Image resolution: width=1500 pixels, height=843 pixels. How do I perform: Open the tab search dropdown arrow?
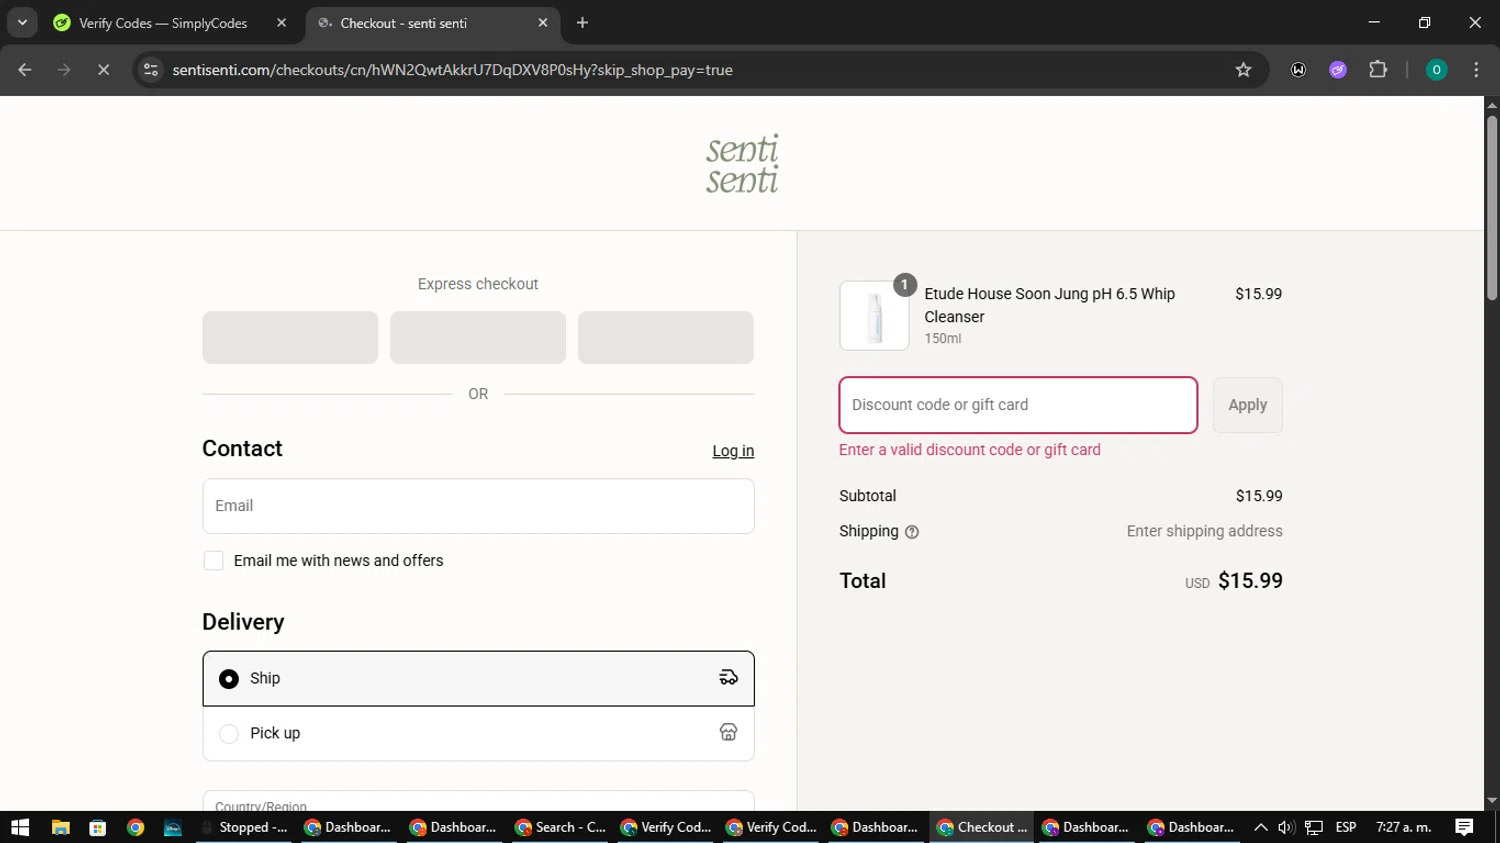click(22, 23)
